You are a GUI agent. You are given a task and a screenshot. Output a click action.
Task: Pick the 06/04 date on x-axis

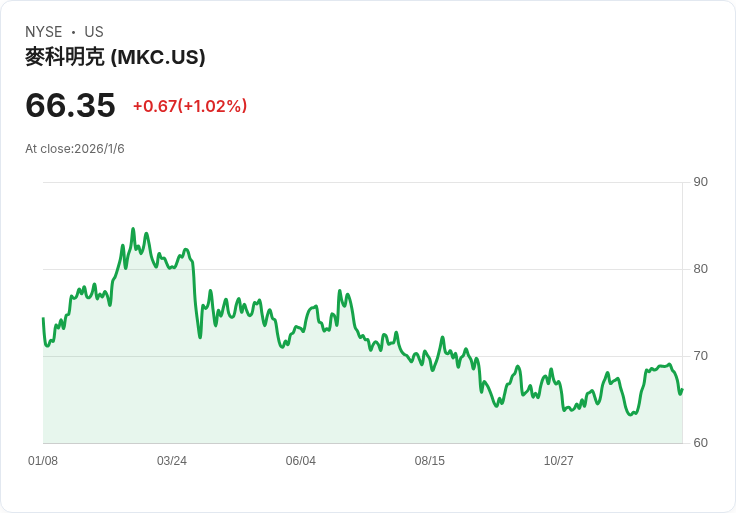301,461
